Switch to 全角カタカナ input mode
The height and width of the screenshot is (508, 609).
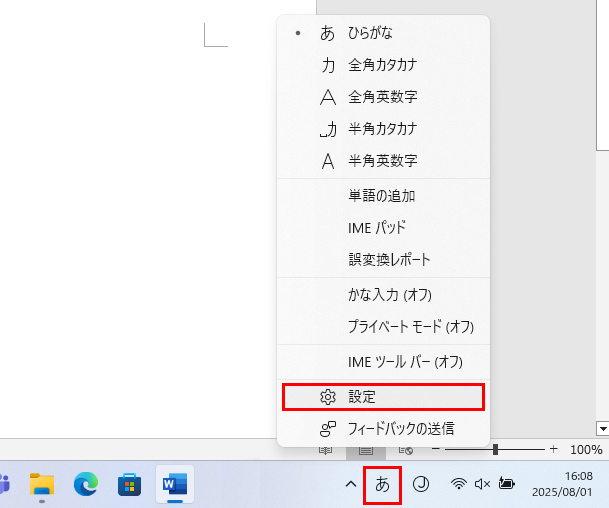pos(382,65)
